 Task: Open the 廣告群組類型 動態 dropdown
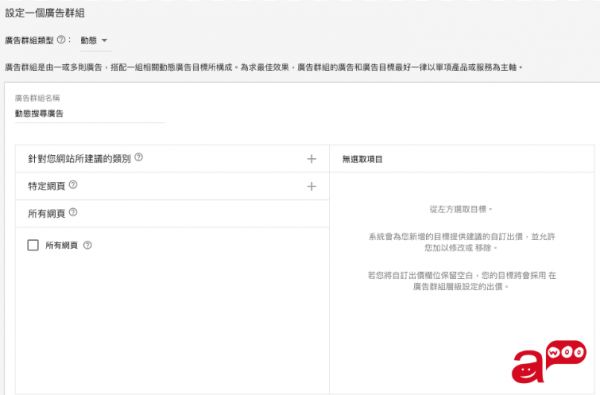95,40
